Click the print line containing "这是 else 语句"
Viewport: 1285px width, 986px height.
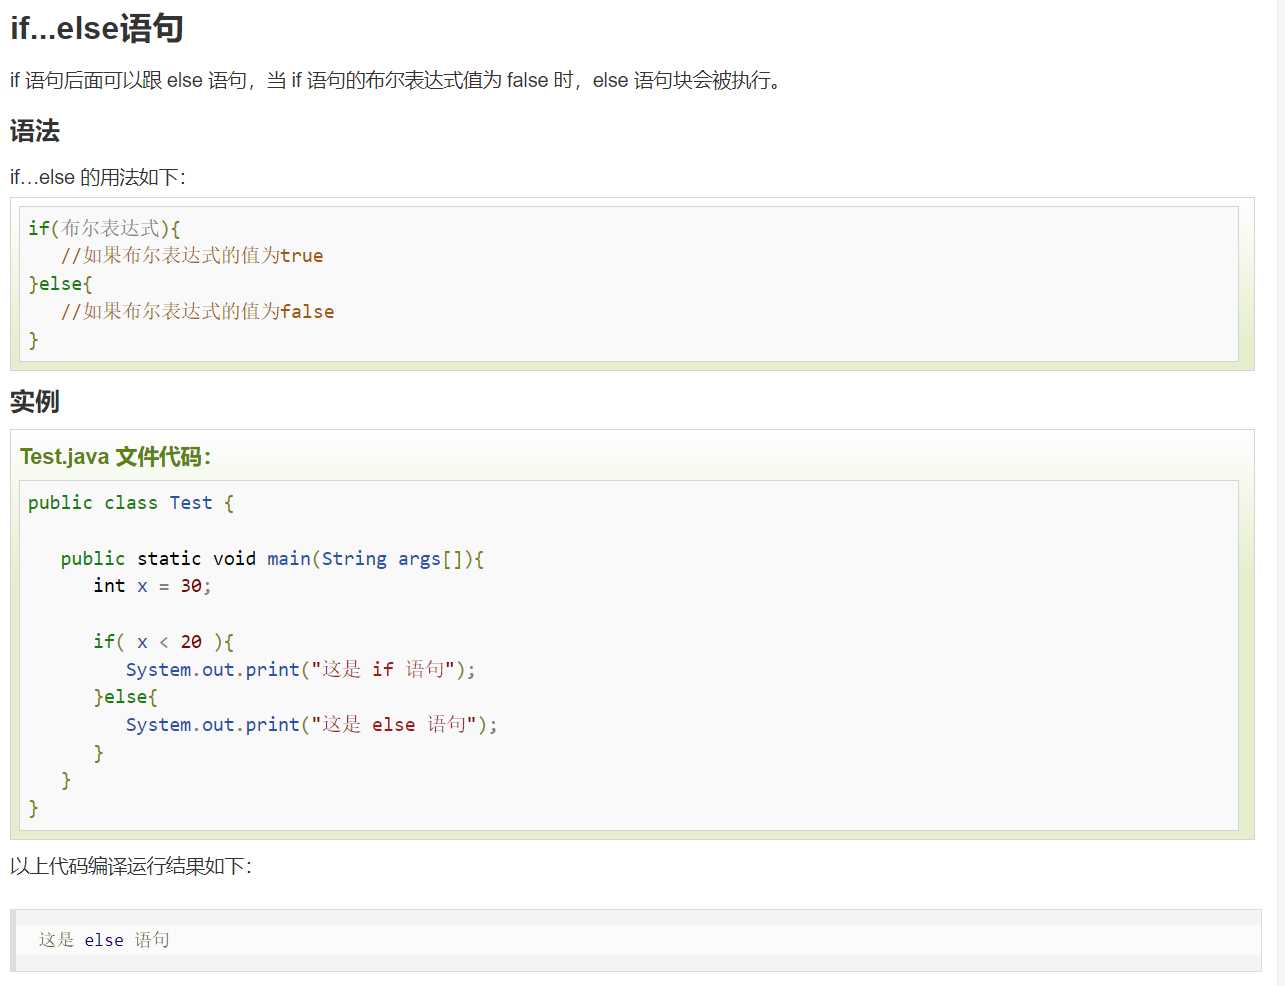(x=311, y=725)
